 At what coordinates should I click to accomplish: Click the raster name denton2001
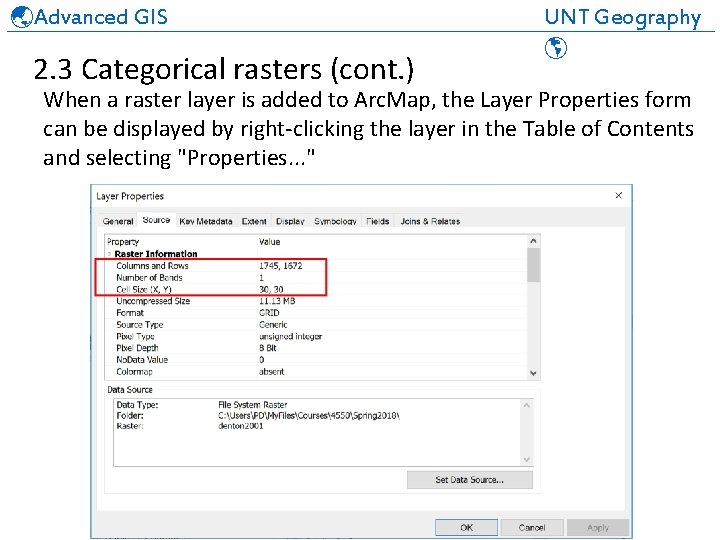click(241, 426)
